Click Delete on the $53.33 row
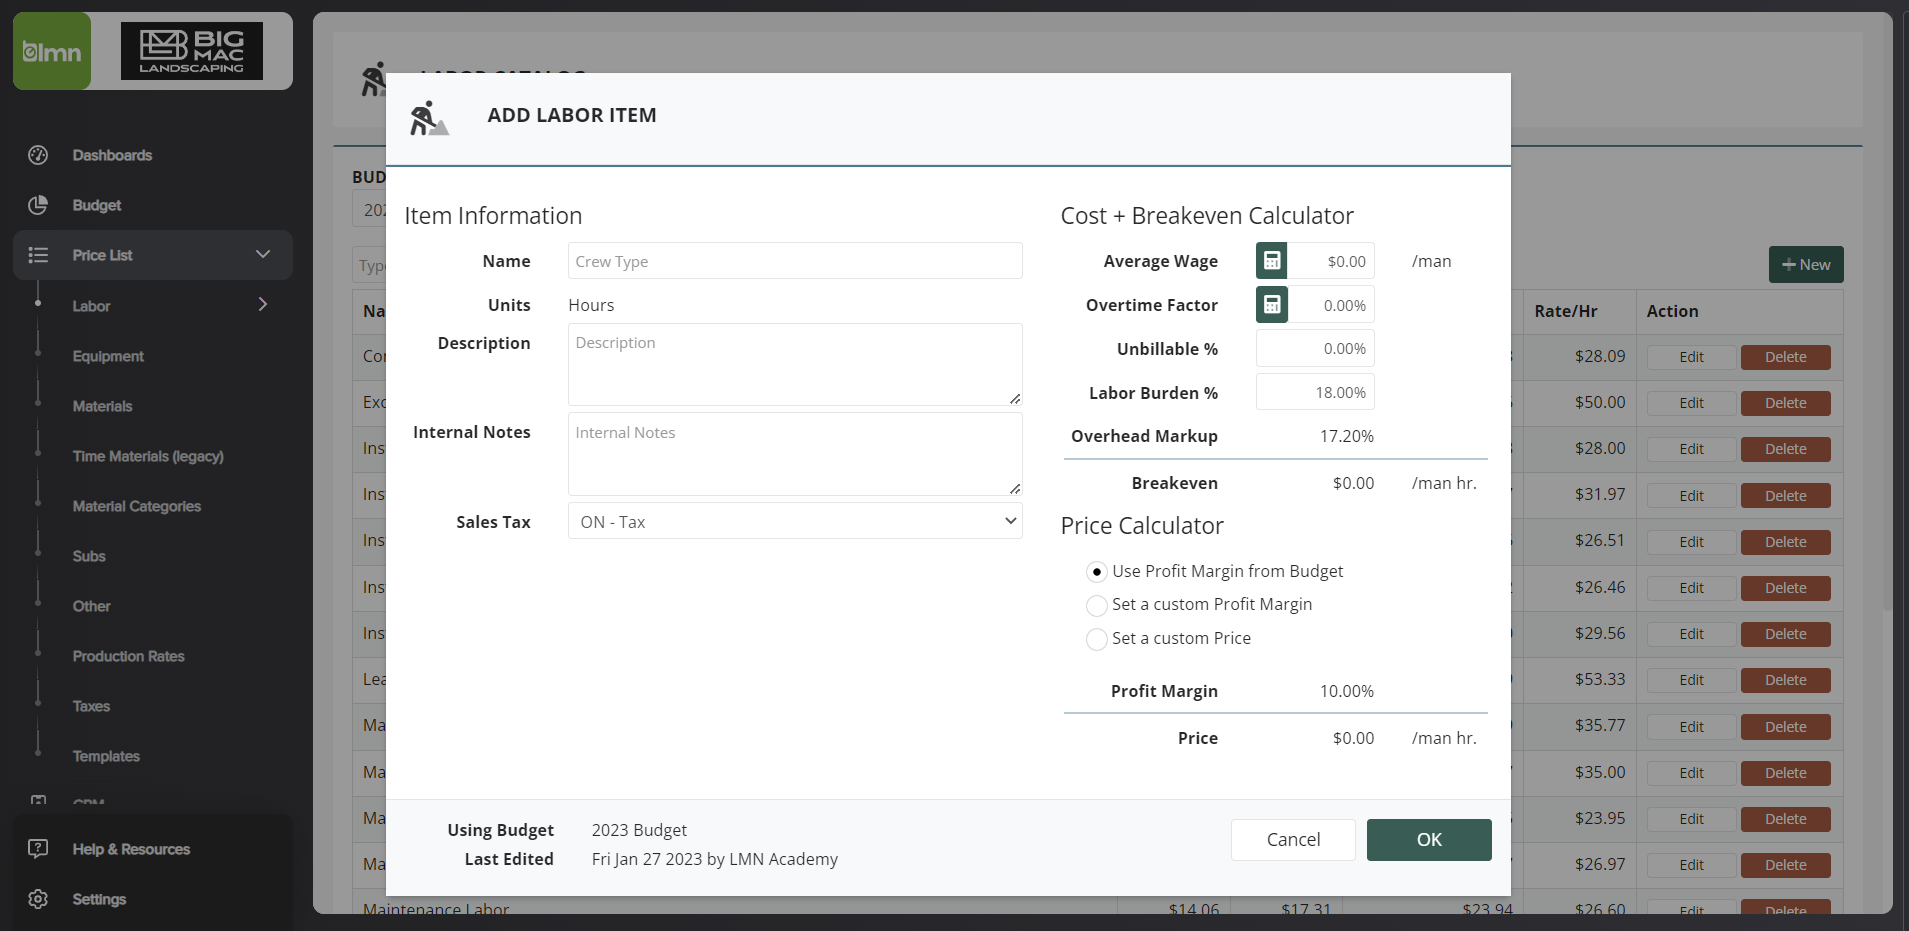This screenshot has height=931, width=1909. (x=1786, y=680)
